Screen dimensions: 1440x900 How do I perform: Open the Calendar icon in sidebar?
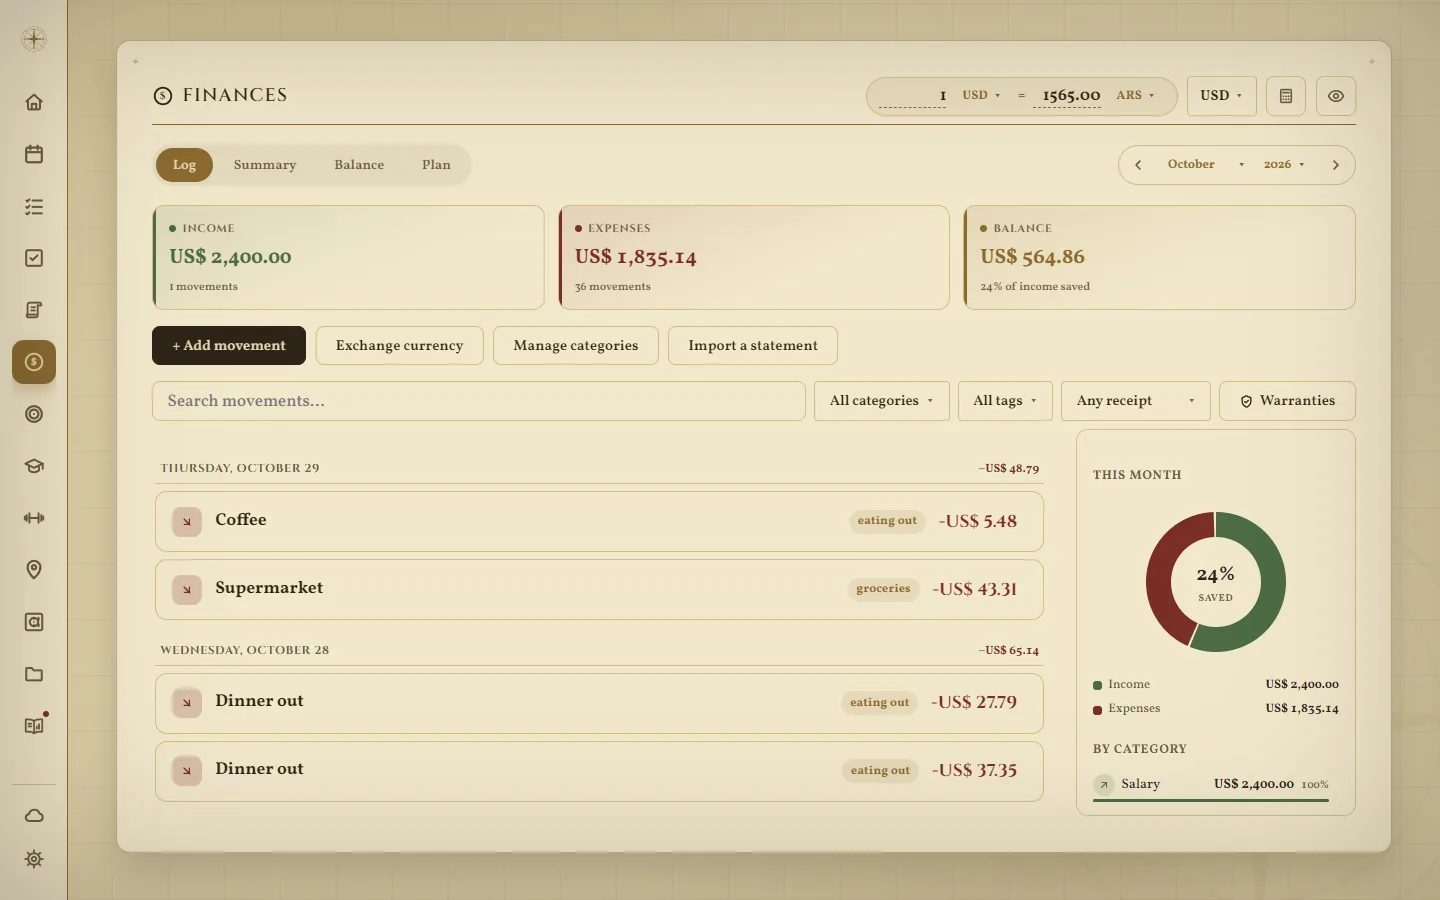(x=34, y=154)
